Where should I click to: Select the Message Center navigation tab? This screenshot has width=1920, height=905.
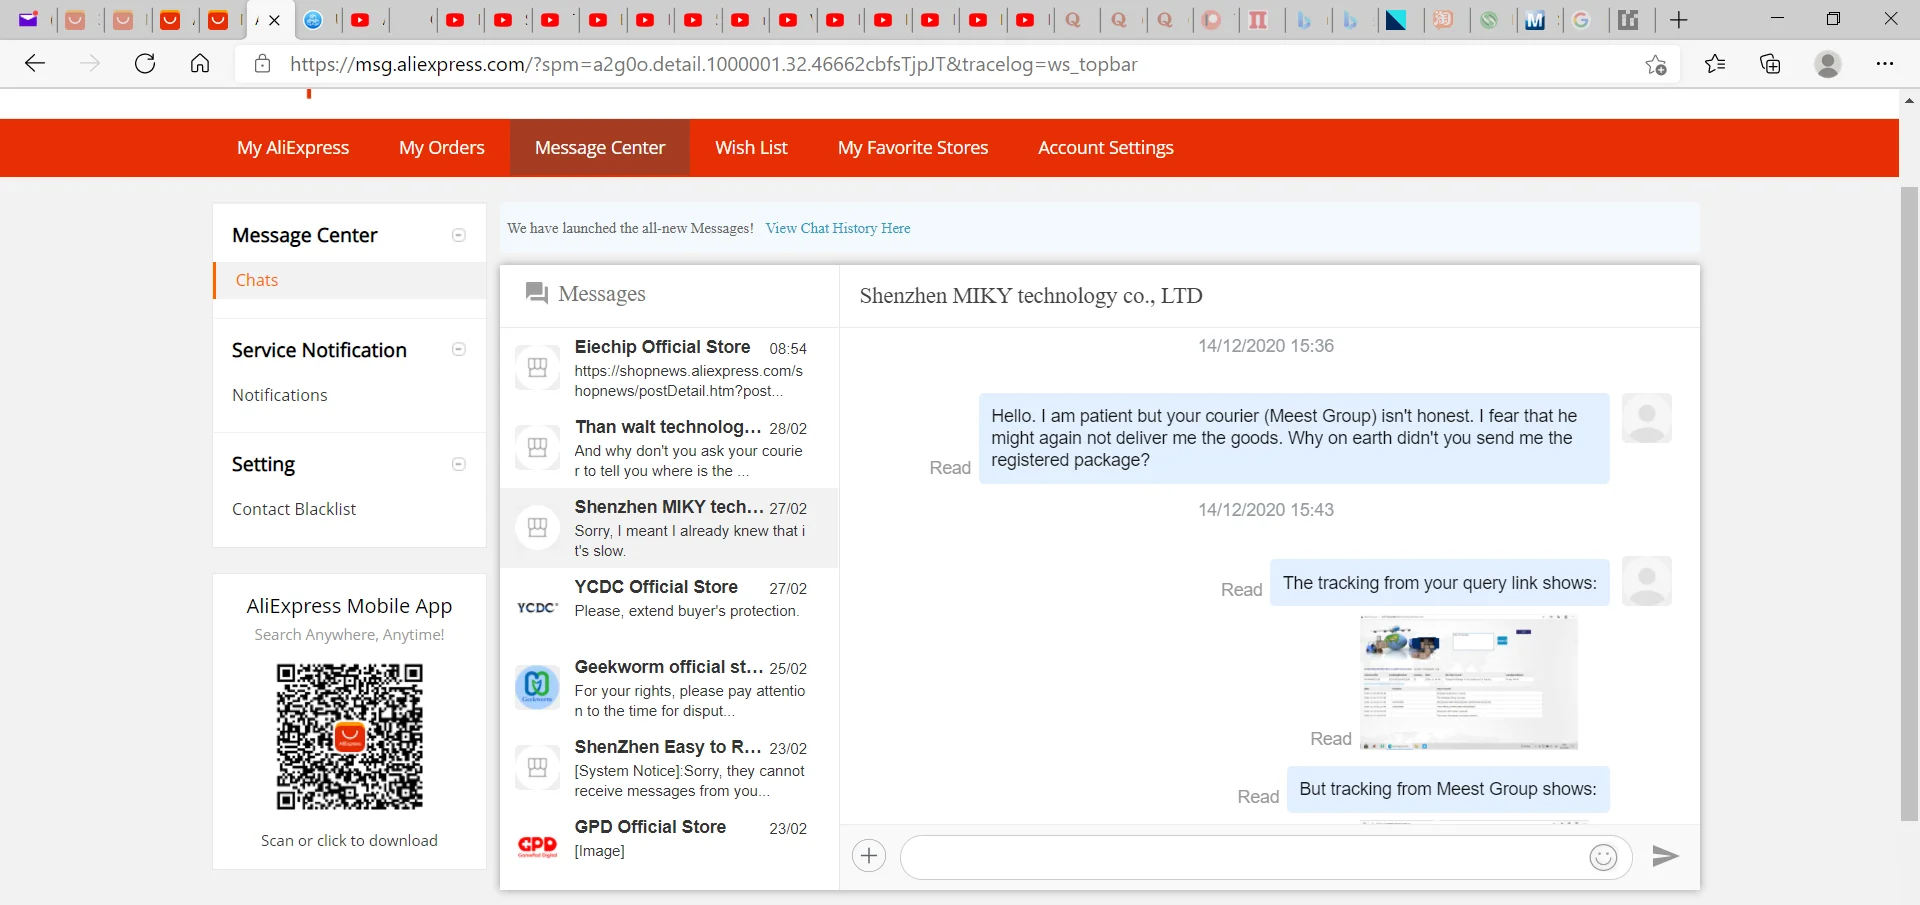600,148
